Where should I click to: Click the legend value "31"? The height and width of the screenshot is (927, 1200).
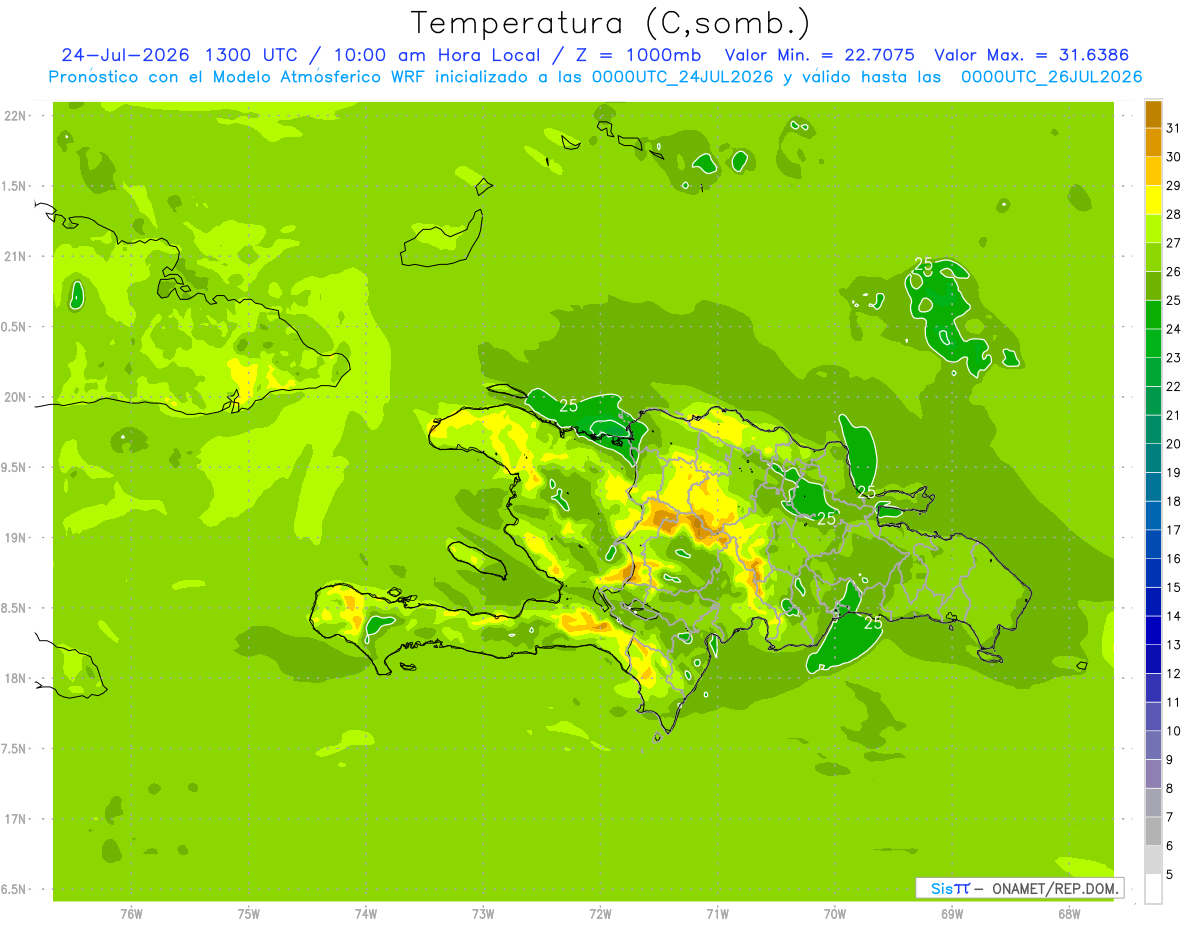(x=1174, y=128)
